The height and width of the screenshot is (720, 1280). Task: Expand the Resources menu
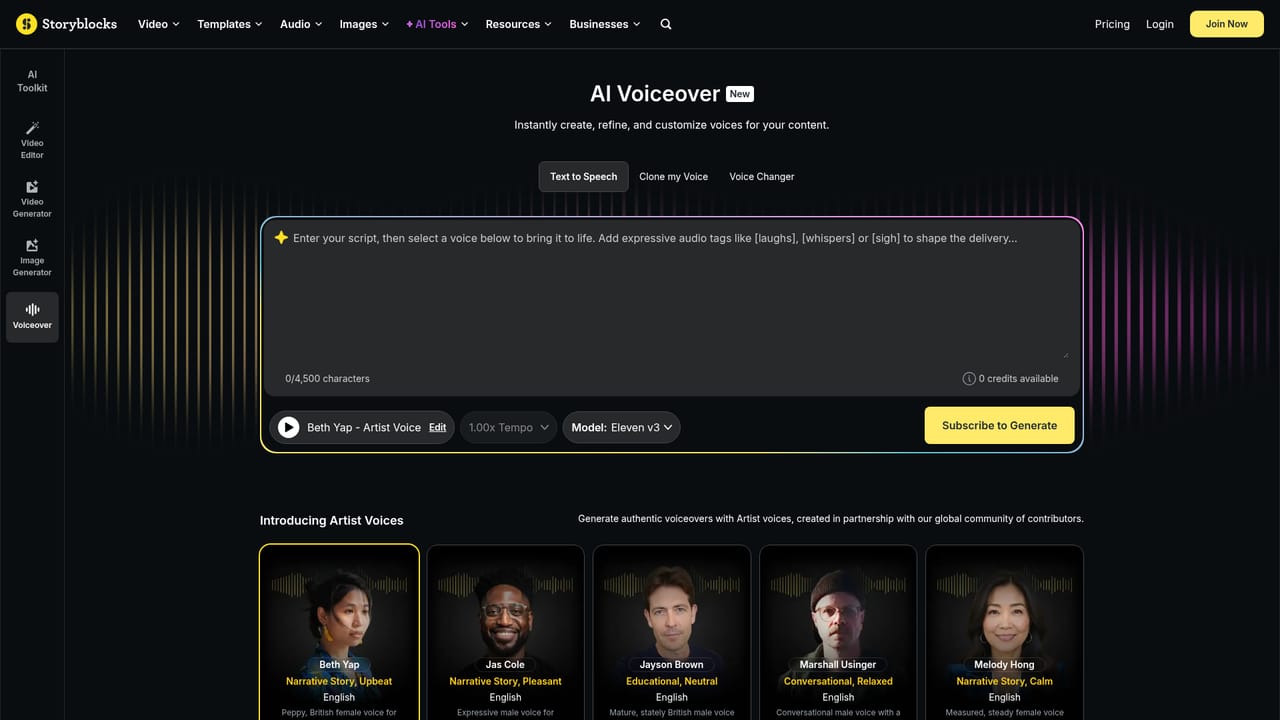pos(519,24)
